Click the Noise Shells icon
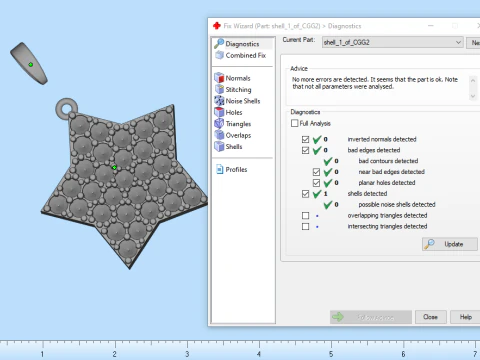Screen dimensions: 480x360 point(219,101)
